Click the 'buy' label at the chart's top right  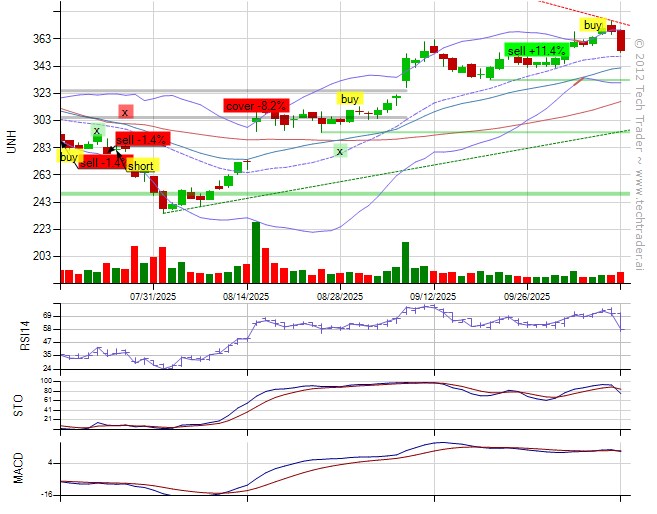point(593,24)
